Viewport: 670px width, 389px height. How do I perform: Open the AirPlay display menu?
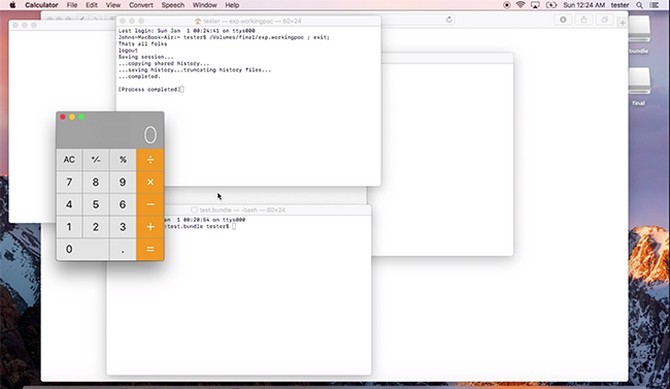point(535,5)
